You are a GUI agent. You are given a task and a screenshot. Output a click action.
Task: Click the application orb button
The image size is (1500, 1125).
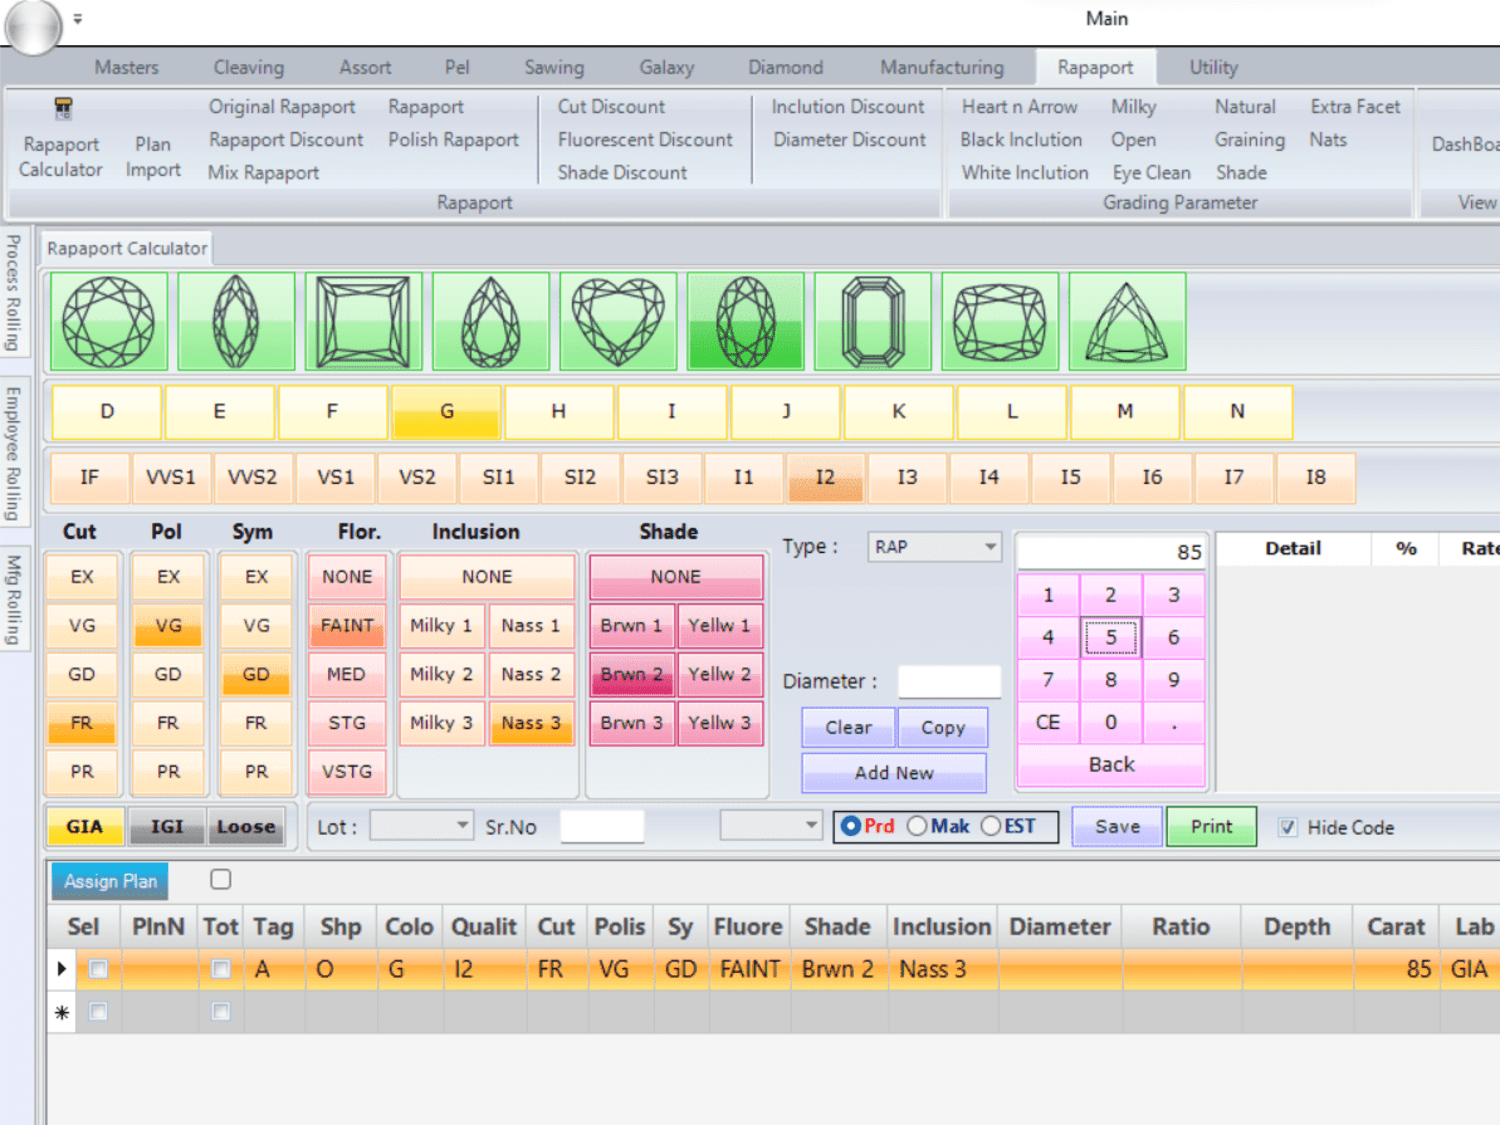33,26
